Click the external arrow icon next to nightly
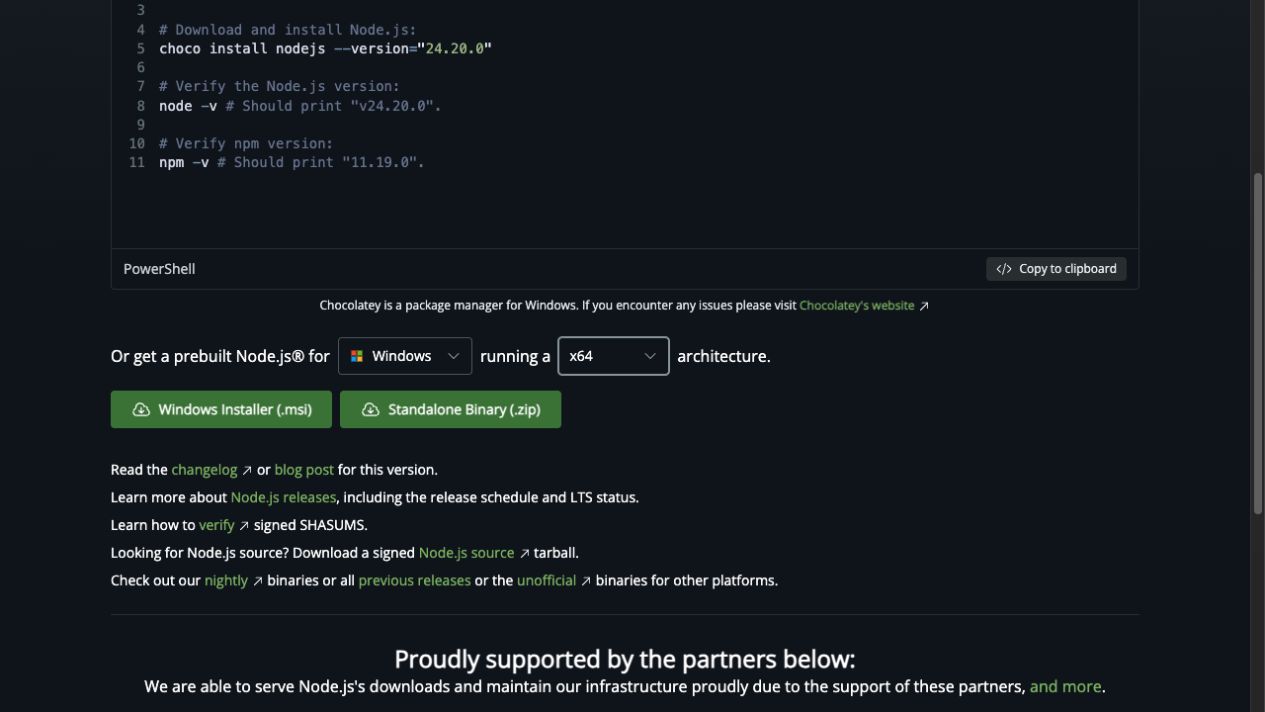The width and height of the screenshot is (1265, 712). point(257,581)
